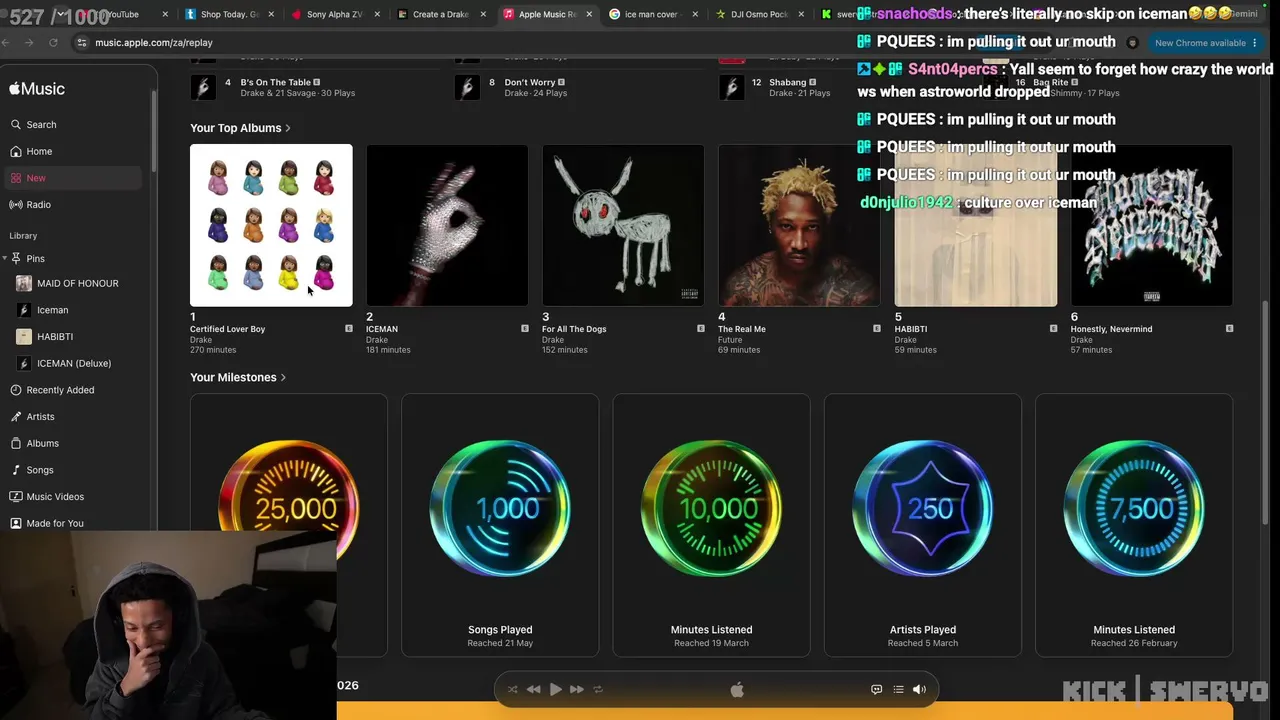
Task: Click the ICEMAN album title under its cover
Action: tap(382, 329)
